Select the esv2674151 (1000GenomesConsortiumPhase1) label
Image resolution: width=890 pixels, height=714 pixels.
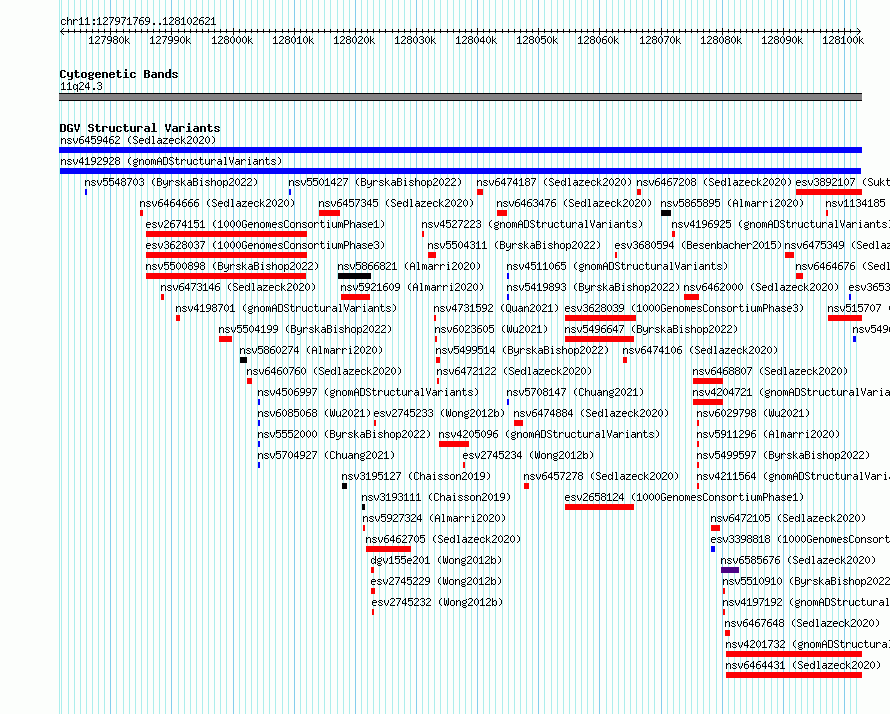265,224
